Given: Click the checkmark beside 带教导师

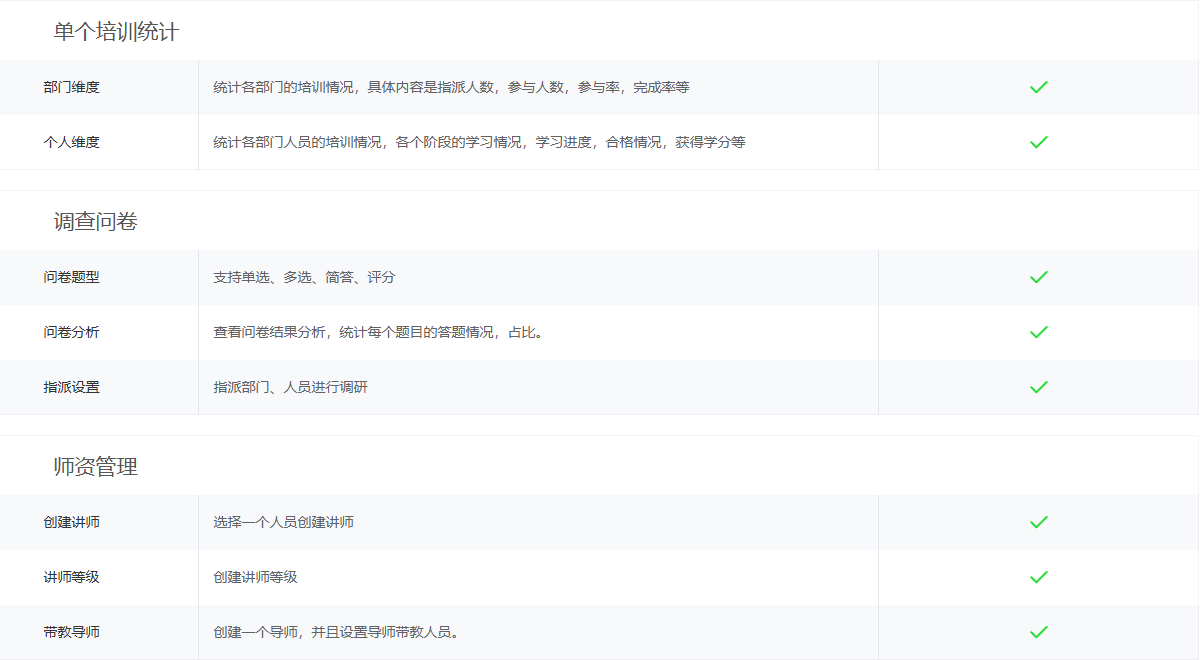Looking at the screenshot, I should [1038, 632].
